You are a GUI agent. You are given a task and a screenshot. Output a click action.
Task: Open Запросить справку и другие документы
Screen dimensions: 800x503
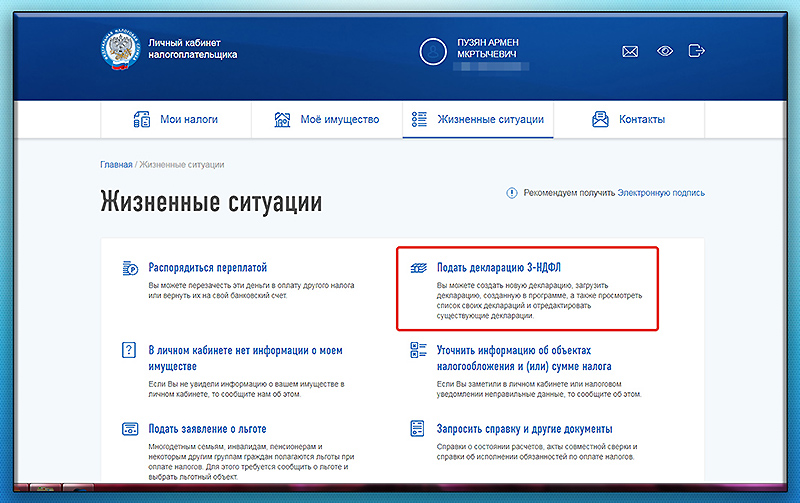pyautogui.click(x=524, y=429)
